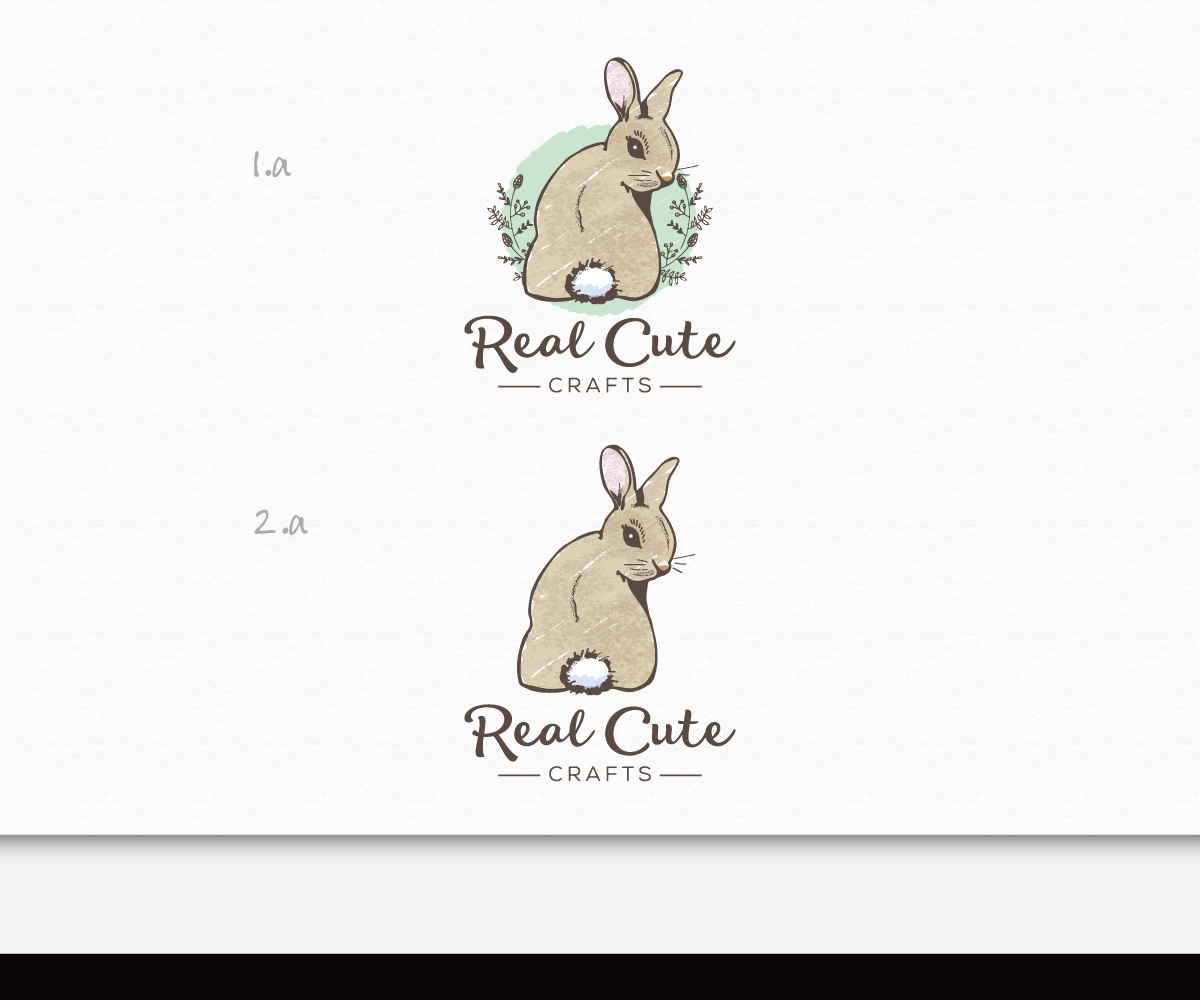Click the 2.a variant label
The height and width of the screenshot is (1000, 1200).
(x=282, y=521)
